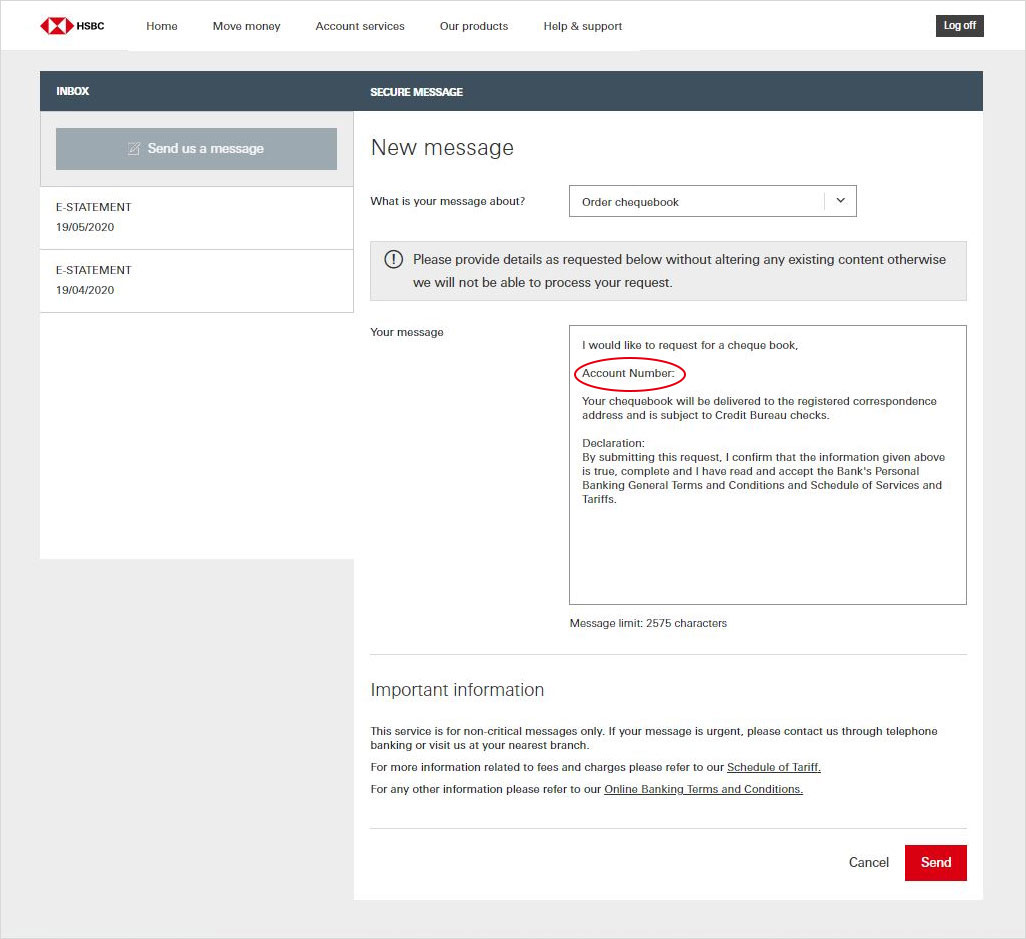Viewport: 1026px width, 939px height.
Task: Click the New message heading
Action: pos(442,148)
